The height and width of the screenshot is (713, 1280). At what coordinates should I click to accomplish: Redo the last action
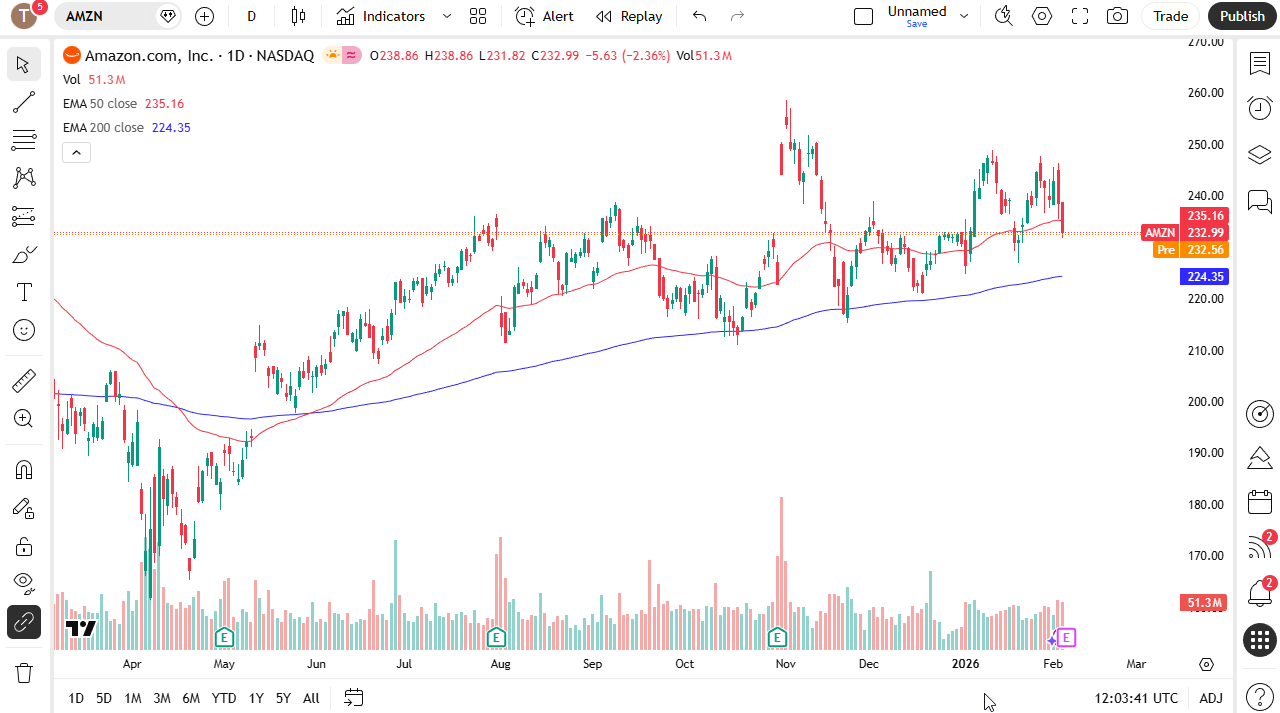[x=738, y=16]
